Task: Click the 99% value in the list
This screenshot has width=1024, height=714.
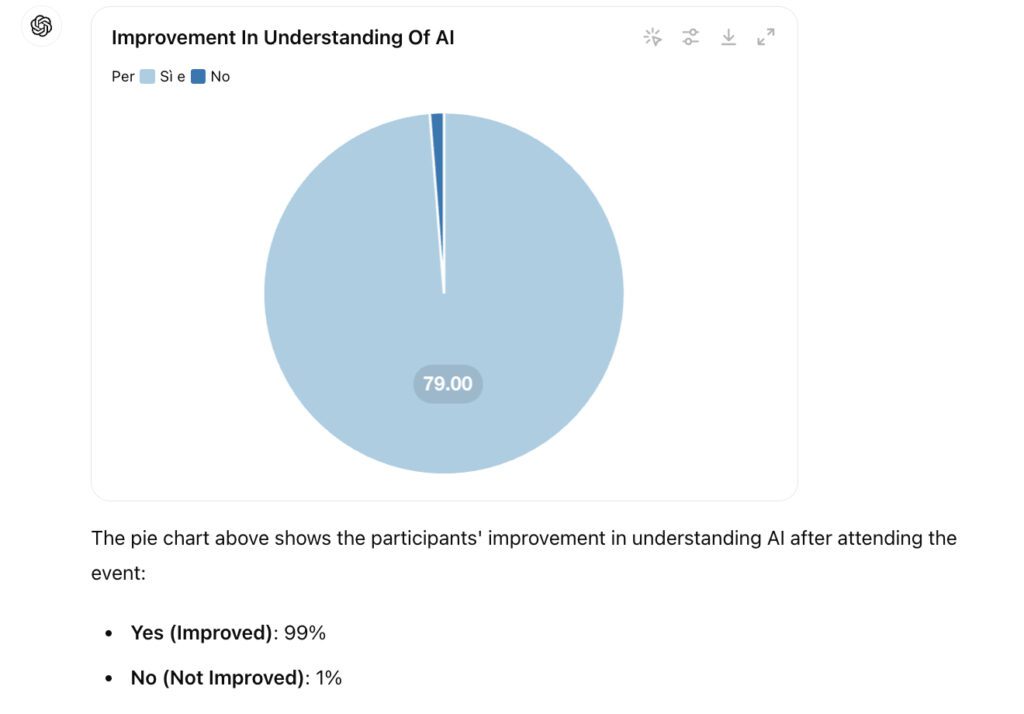Action: [x=305, y=632]
